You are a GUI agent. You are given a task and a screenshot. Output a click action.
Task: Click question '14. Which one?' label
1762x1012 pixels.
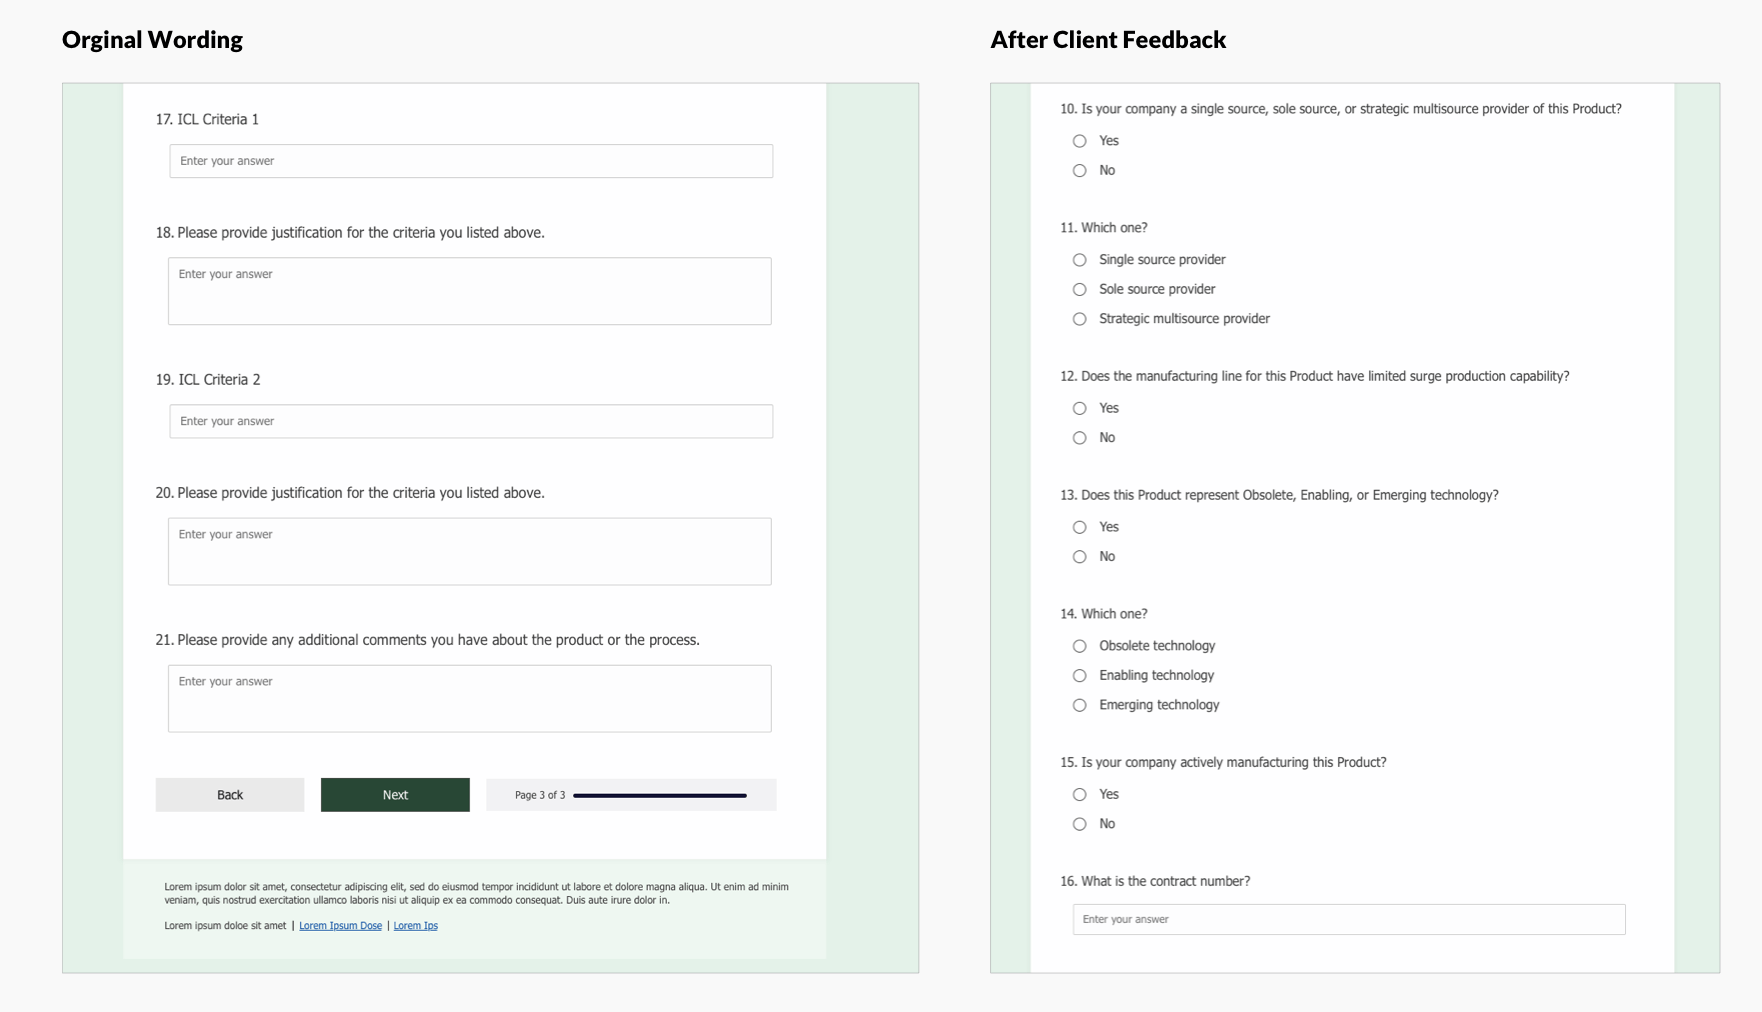(1104, 614)
